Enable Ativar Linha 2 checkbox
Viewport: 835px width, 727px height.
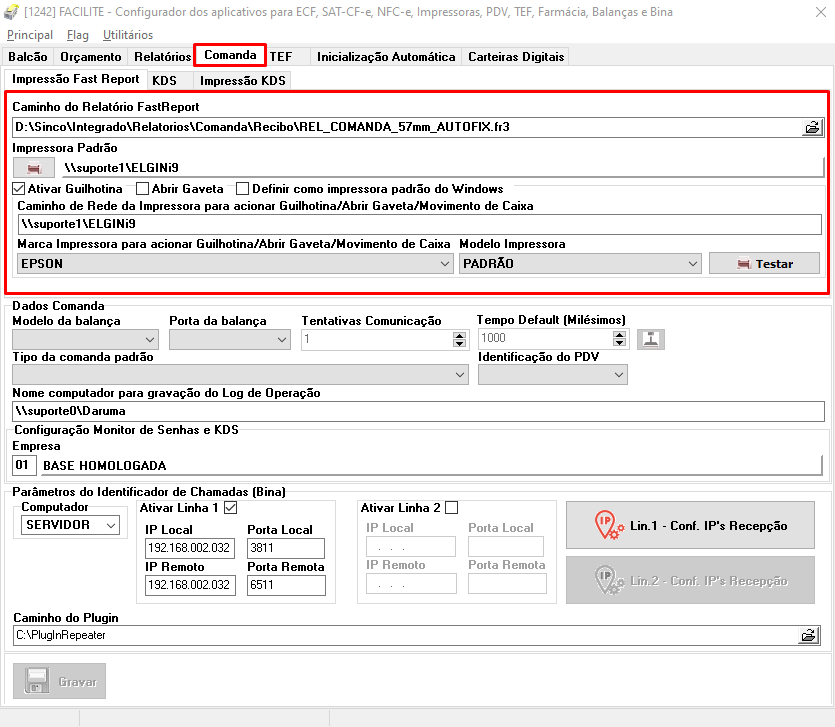click(x=452, y=508)
